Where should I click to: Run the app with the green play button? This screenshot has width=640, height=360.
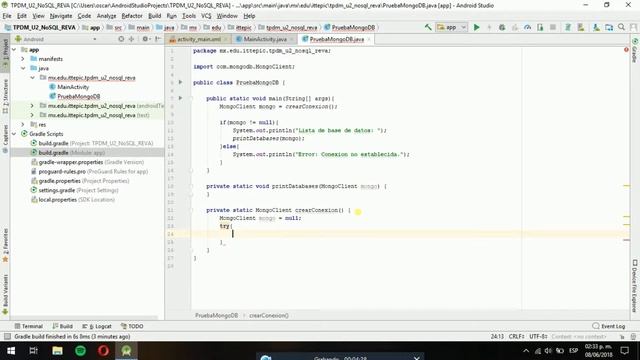476,27
